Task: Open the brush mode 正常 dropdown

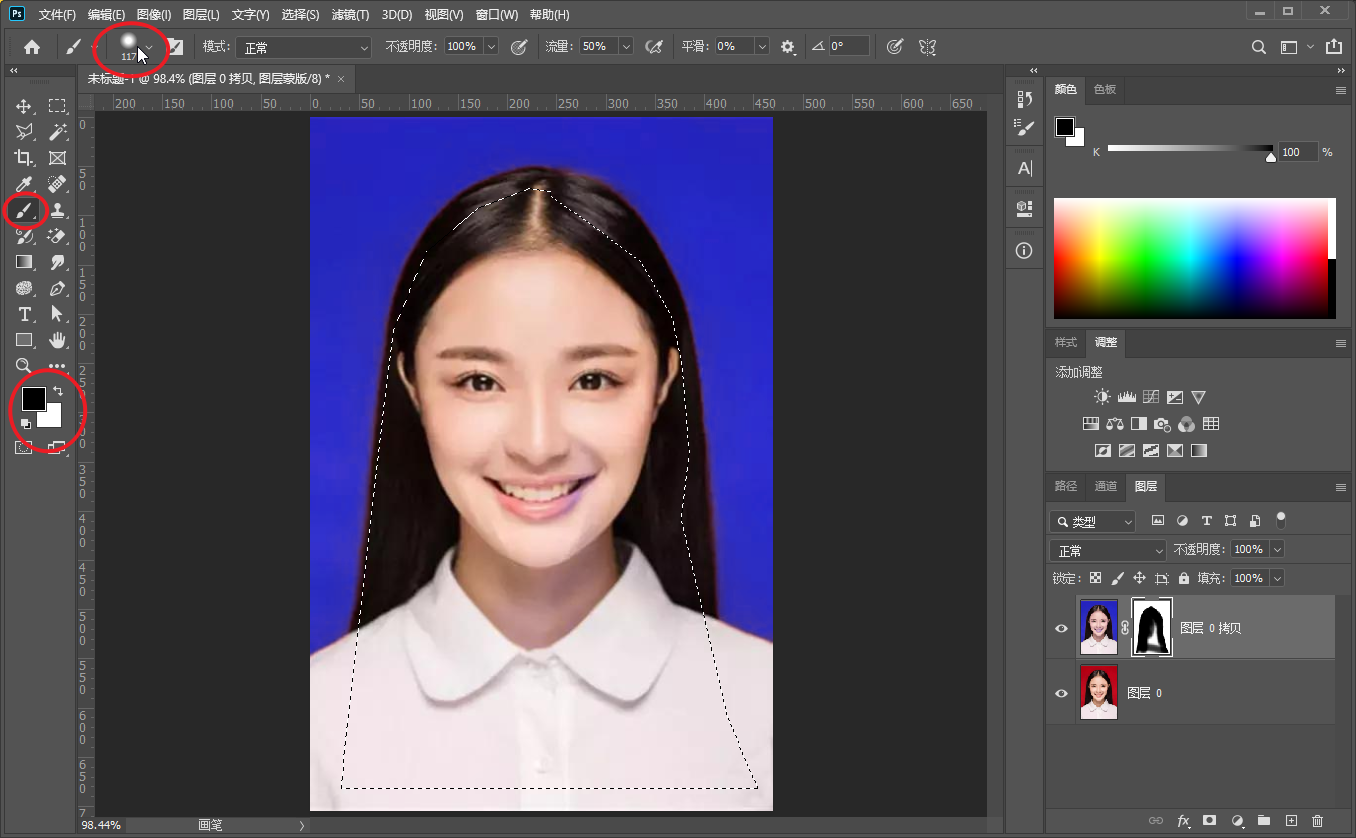Action: pyautogui.click(x=304, y=47)
